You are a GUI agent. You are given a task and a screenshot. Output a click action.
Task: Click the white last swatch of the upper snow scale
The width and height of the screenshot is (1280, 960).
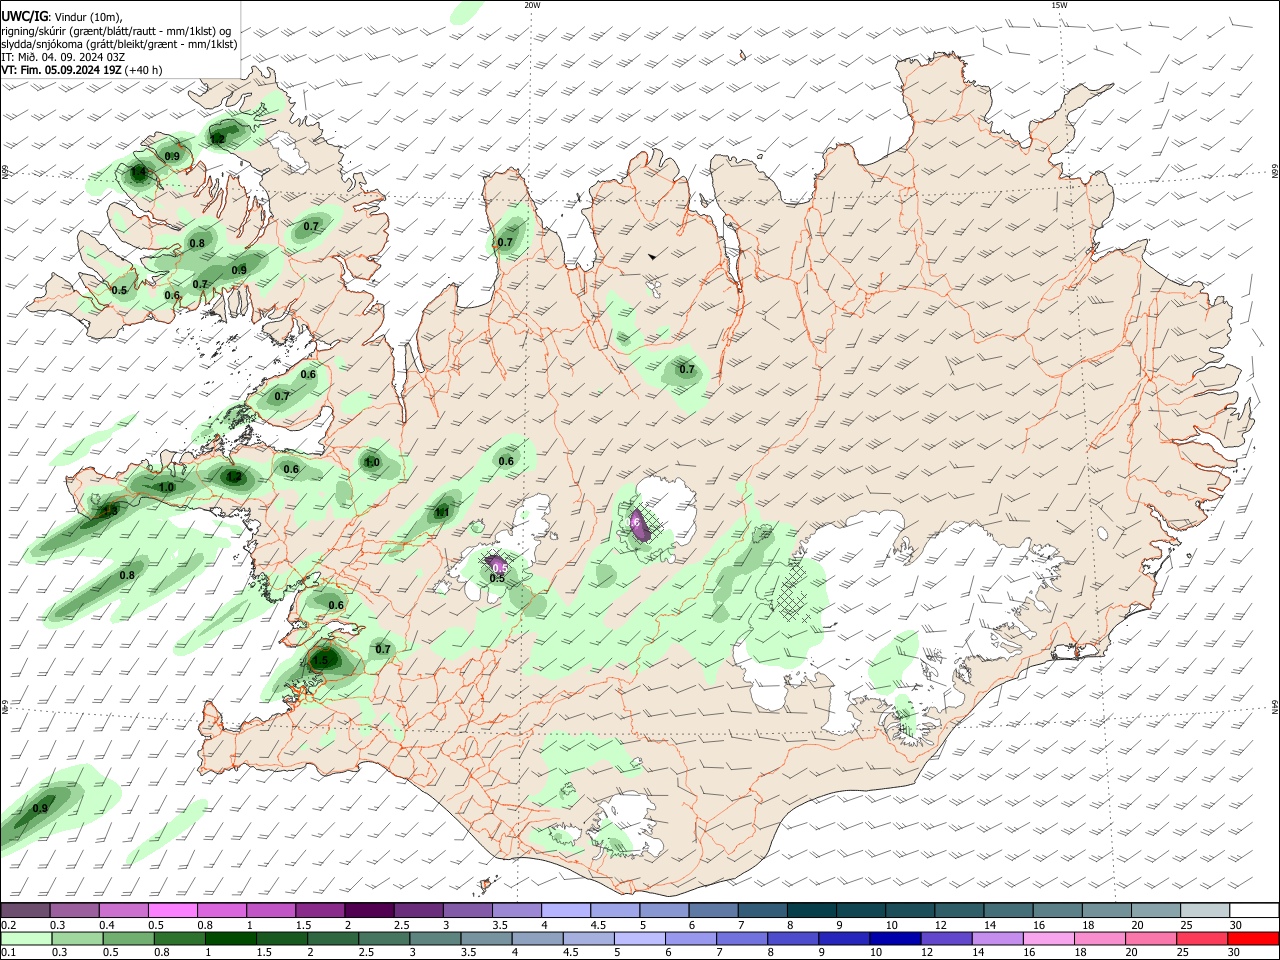1254,910
